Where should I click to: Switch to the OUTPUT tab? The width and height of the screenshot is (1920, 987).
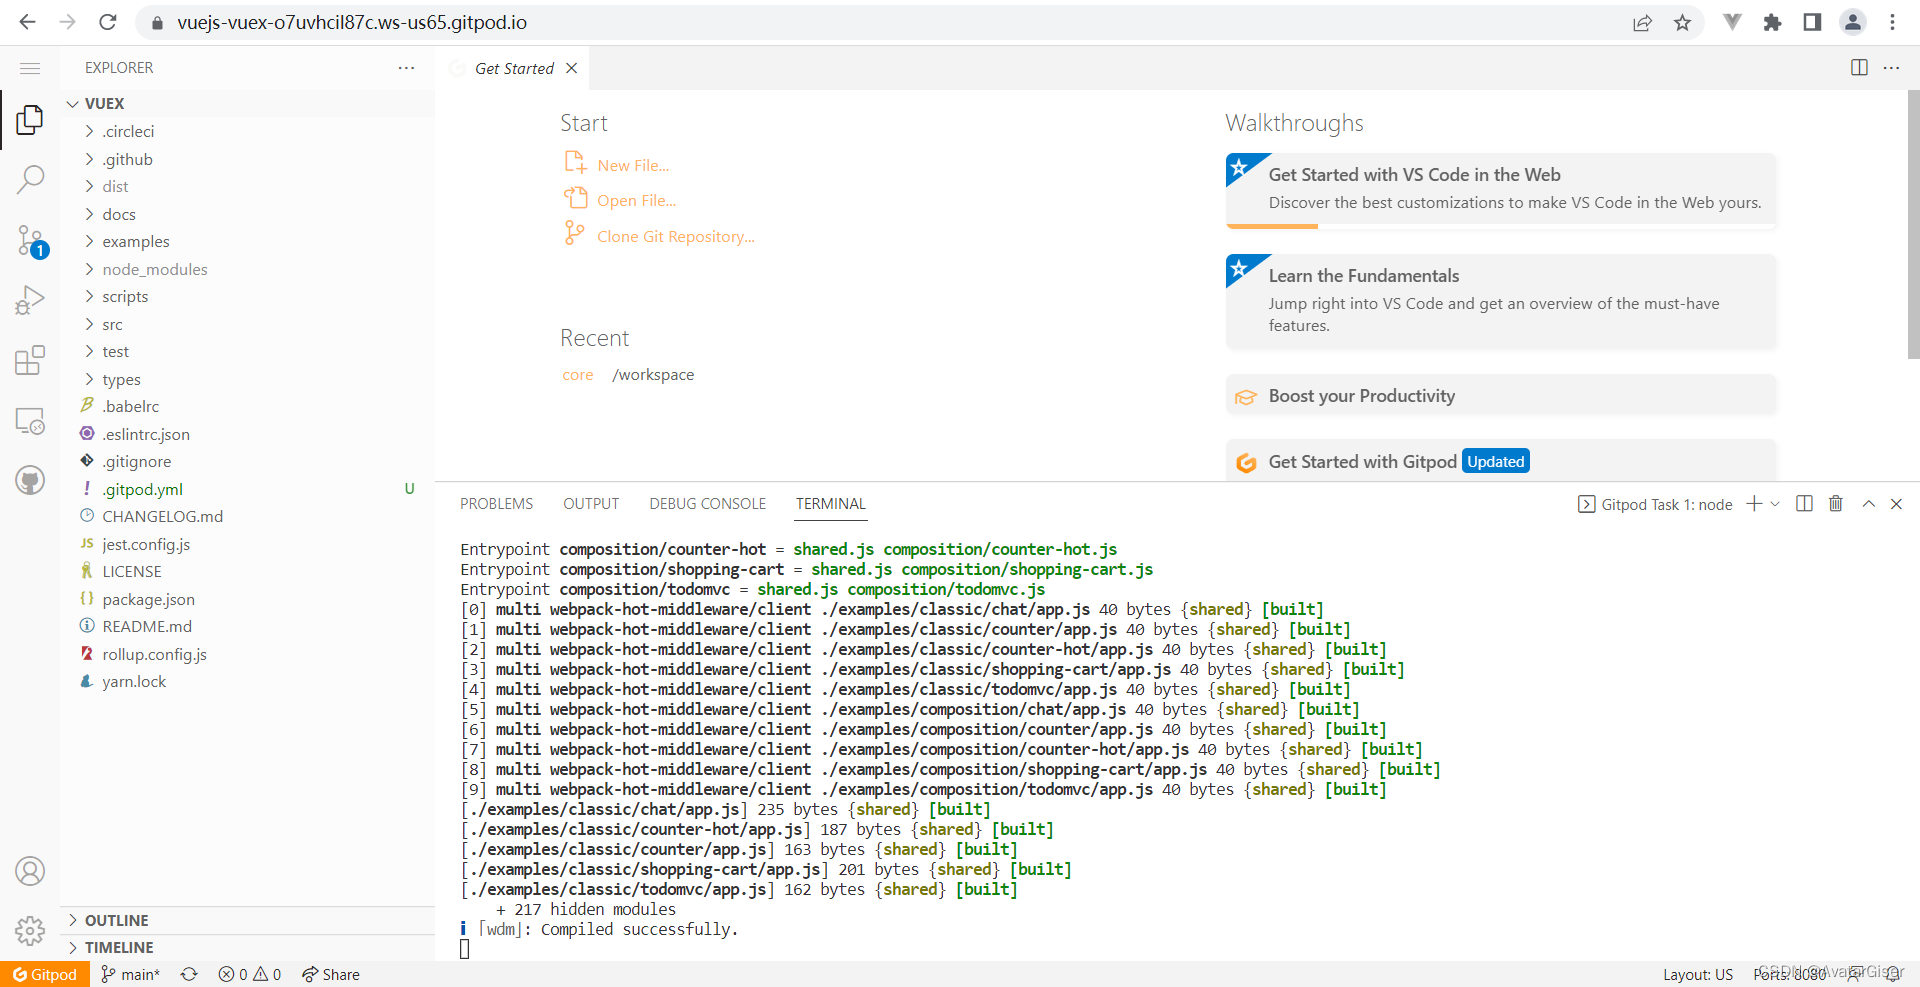(591, 504)
